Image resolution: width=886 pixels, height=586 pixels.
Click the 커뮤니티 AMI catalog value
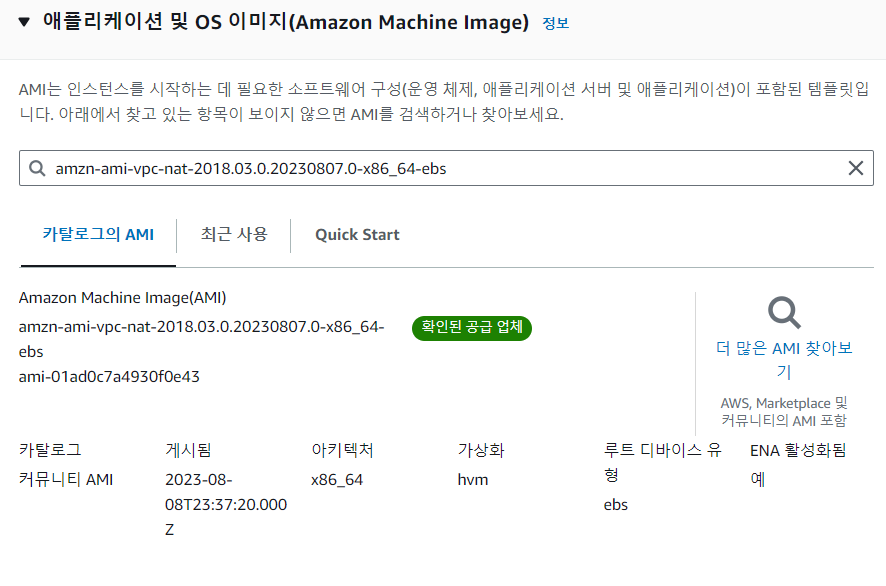tap(66, 479)
